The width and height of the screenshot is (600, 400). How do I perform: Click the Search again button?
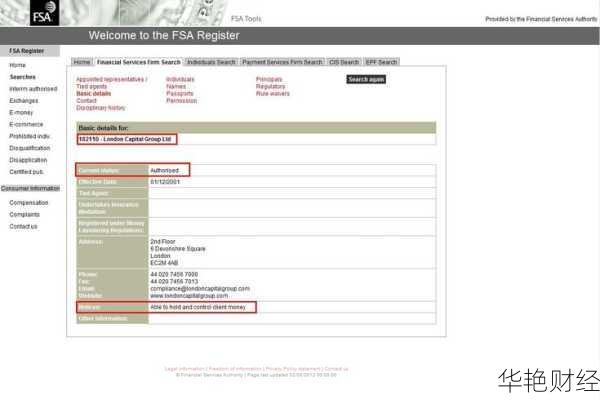(x=366, y=79)
